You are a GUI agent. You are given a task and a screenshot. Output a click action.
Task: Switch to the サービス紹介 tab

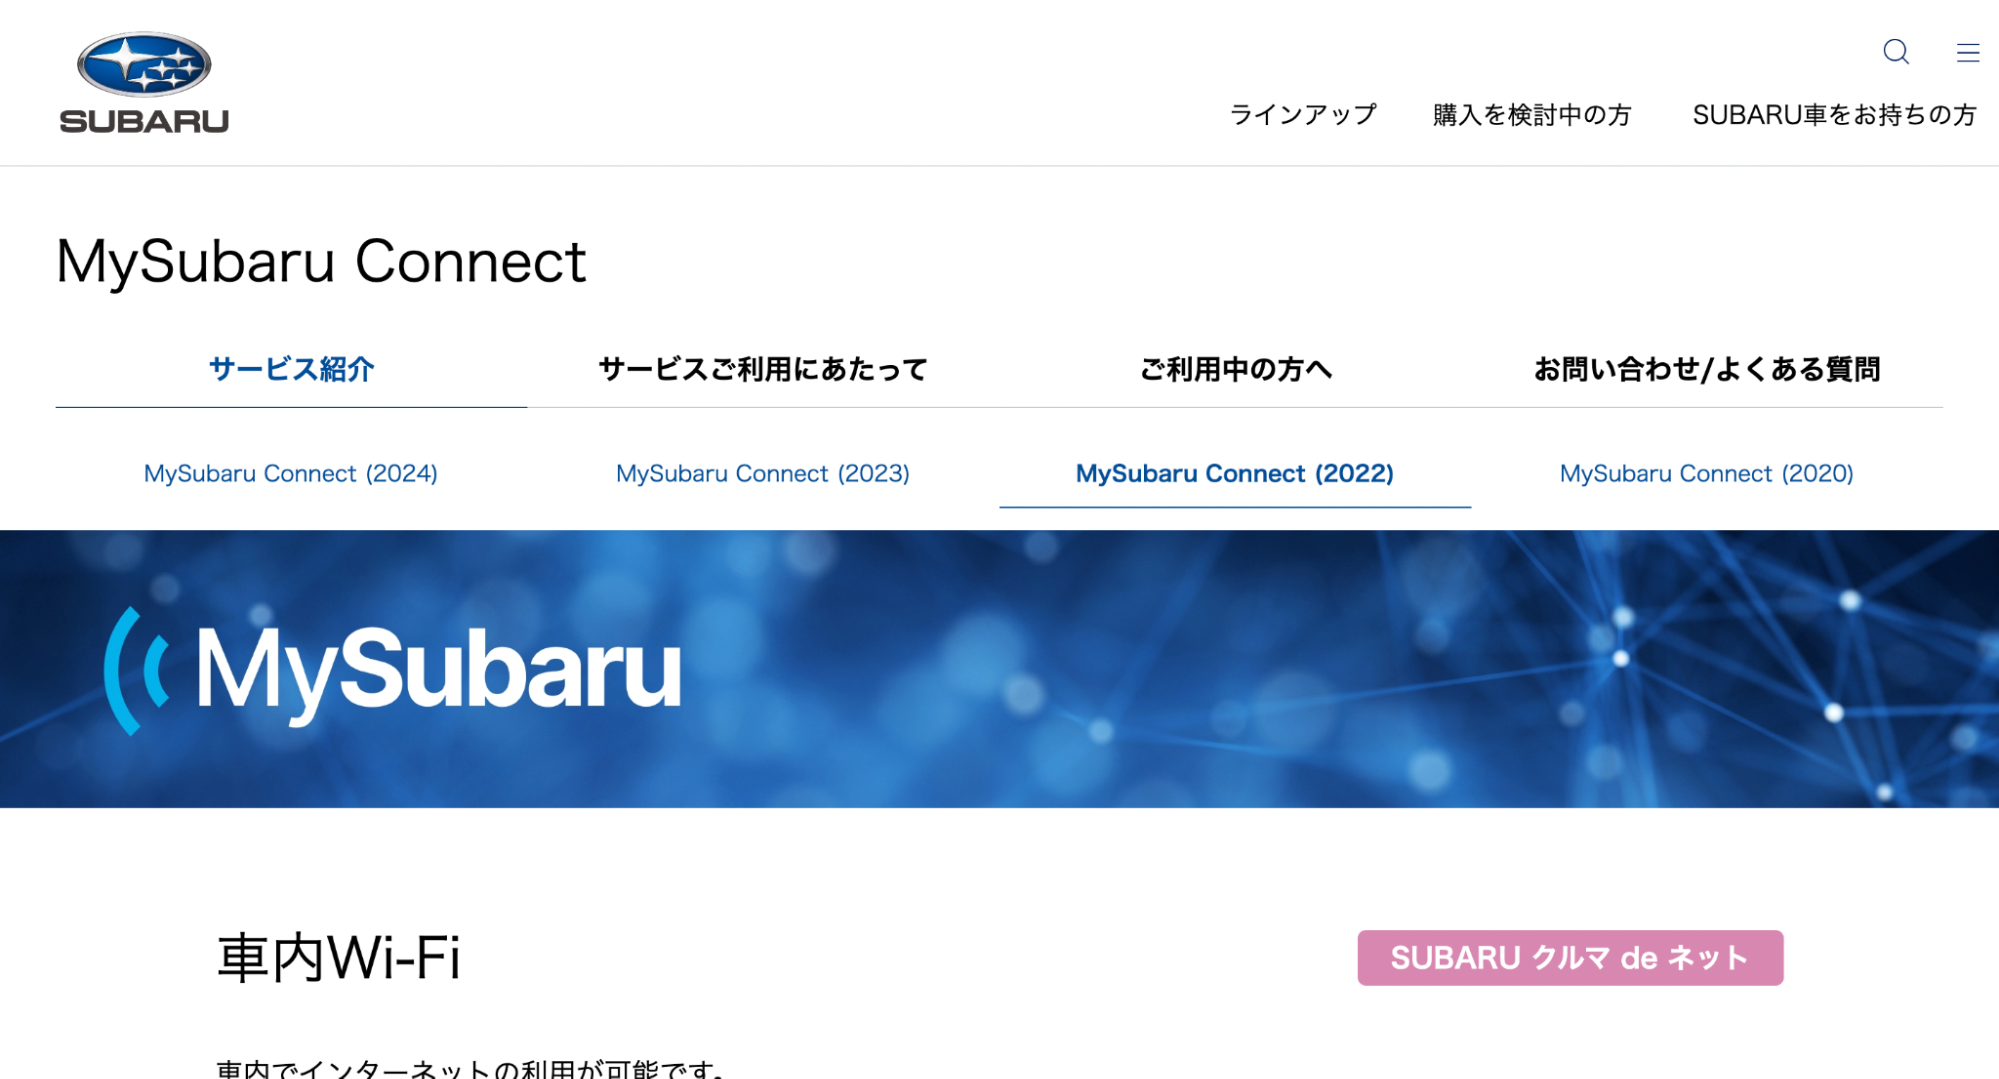pos(289,369)
